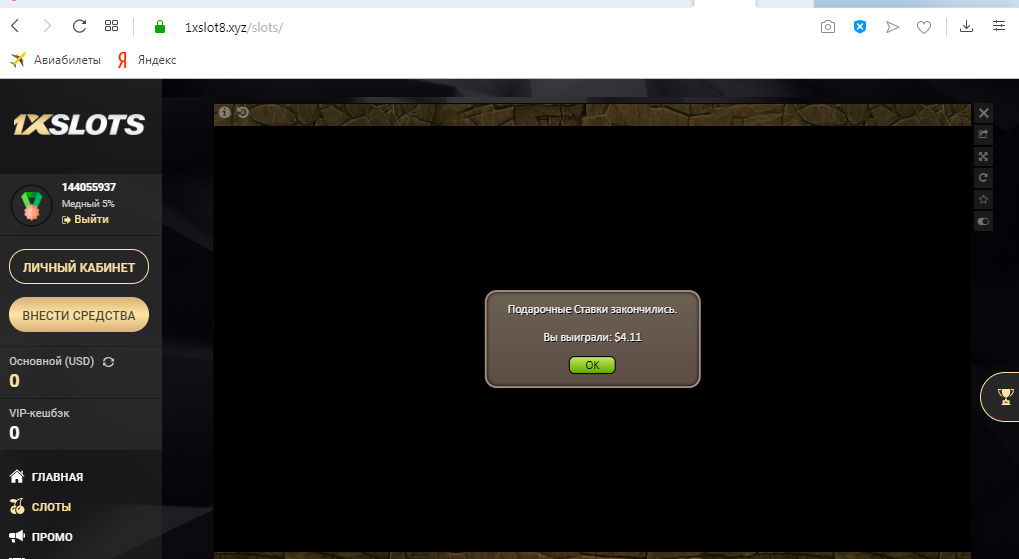Open the Яндекс bookmark
This screenshot has height=559, width=1019.
[147, 60]
